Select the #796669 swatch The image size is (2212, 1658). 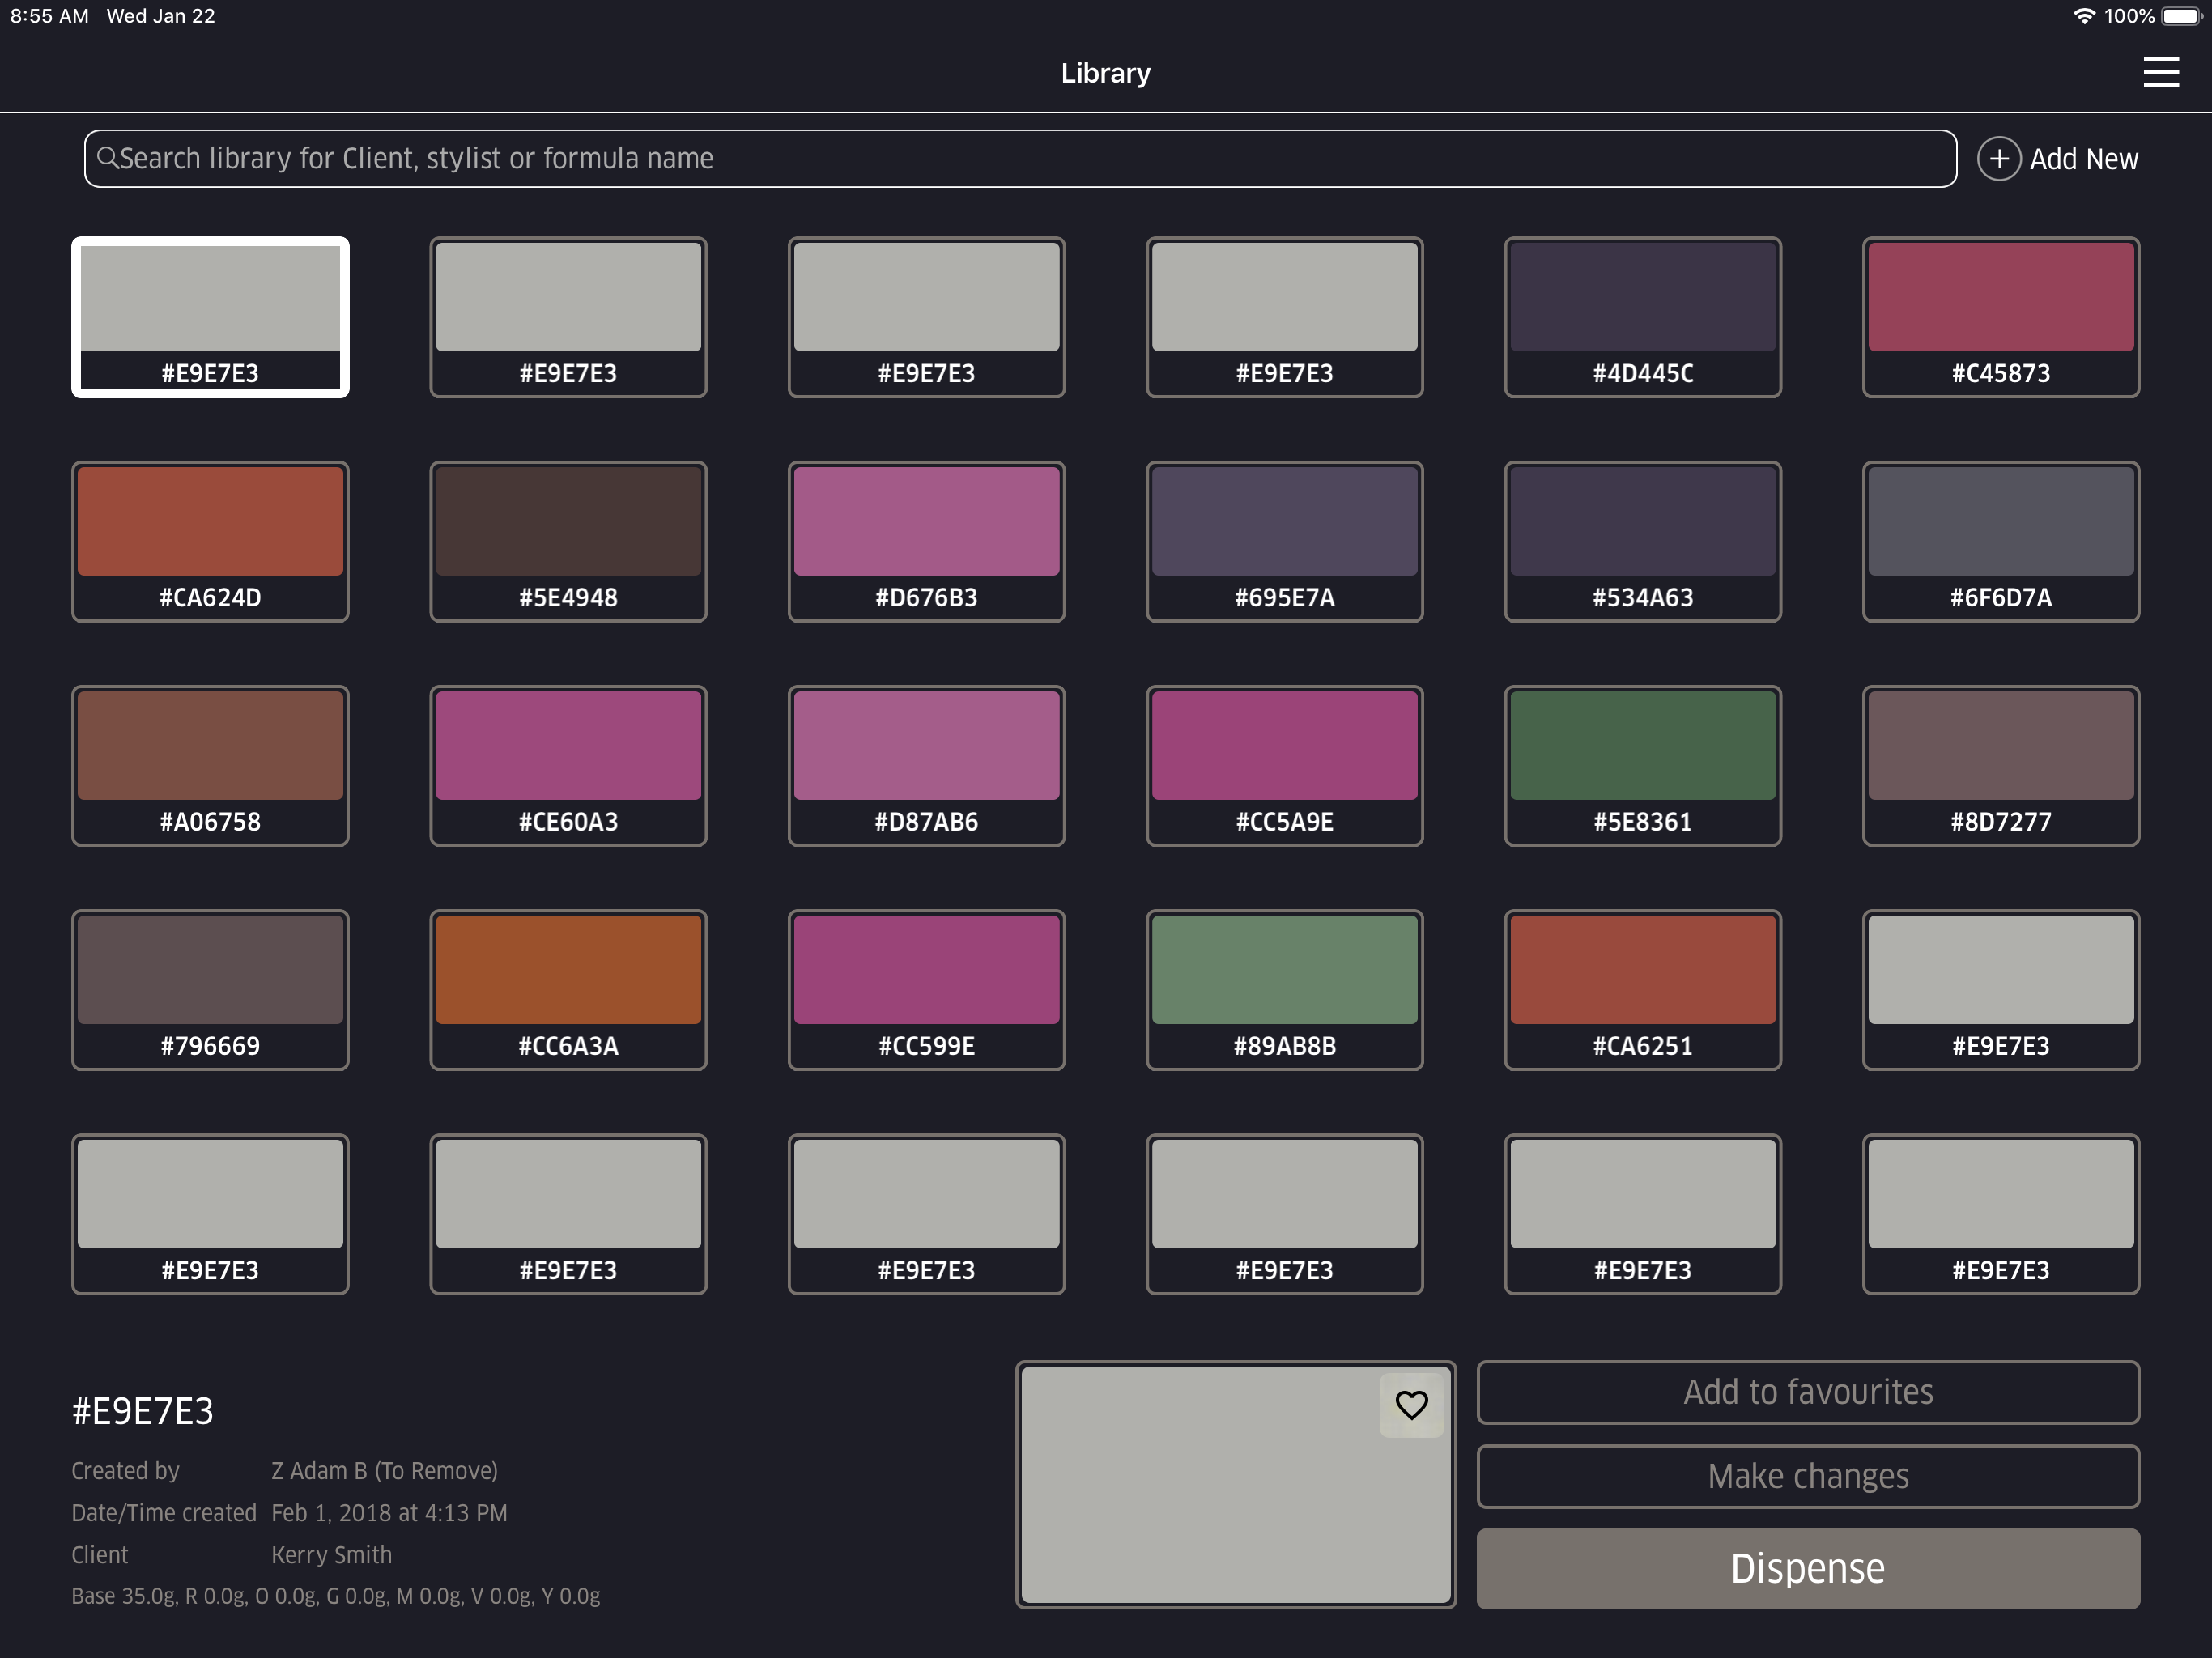point(210,989)
